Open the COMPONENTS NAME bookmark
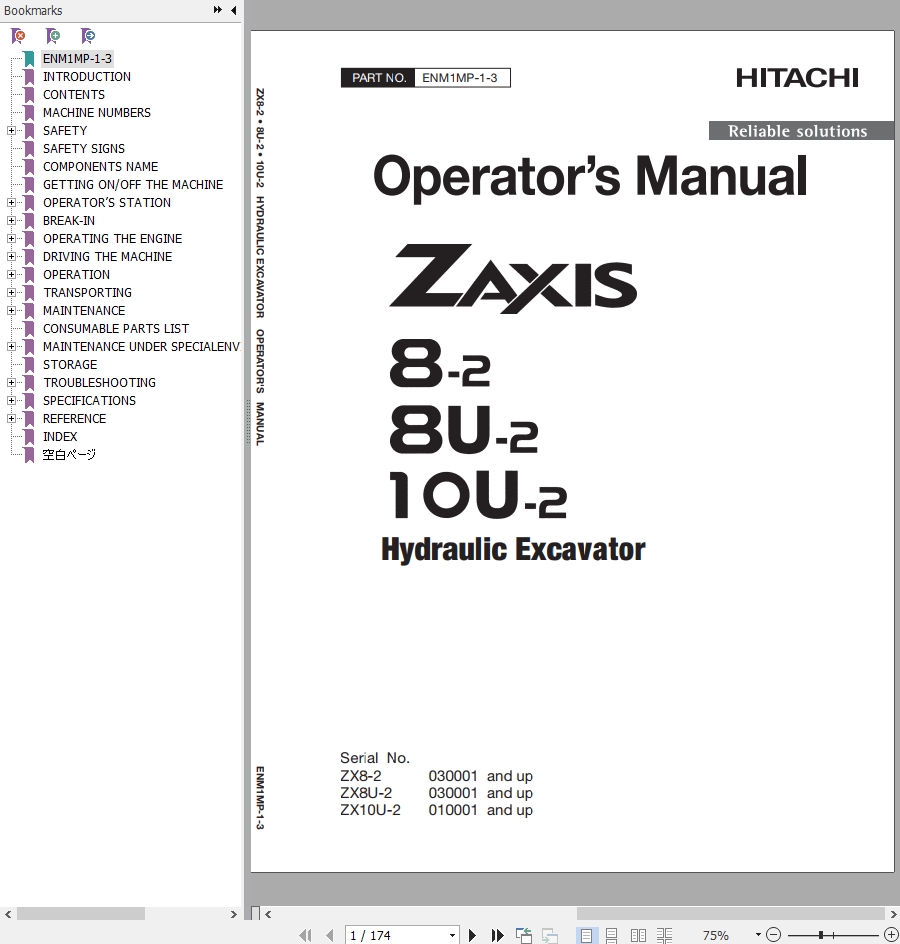The image size is (900, 944). click(100, 167)
